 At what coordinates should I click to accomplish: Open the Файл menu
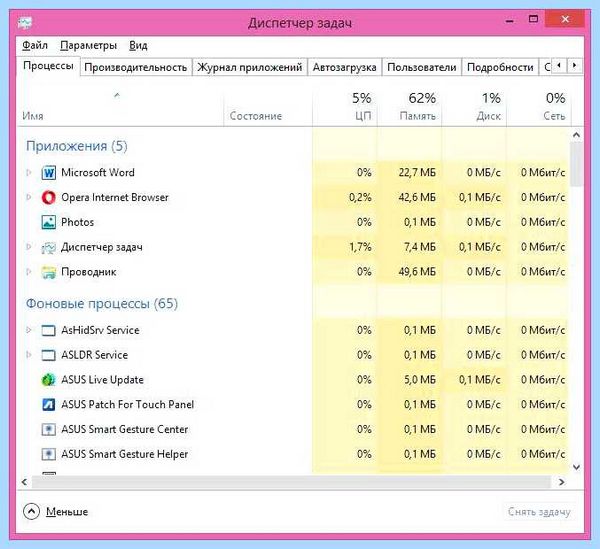click(34, 45)
